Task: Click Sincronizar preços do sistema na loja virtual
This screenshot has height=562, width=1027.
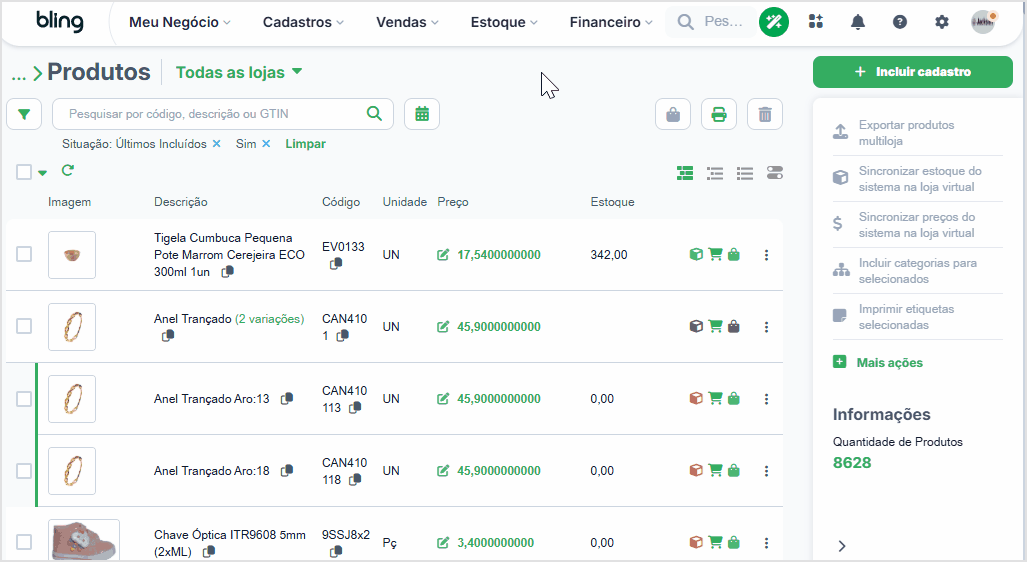Action: [x=917, y=225]
